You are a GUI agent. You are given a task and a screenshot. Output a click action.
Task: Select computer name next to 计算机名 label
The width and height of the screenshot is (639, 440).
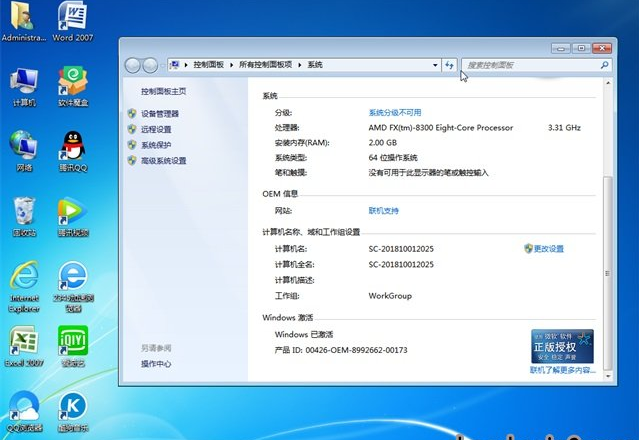pyautogui.click(x=401, y=249)
